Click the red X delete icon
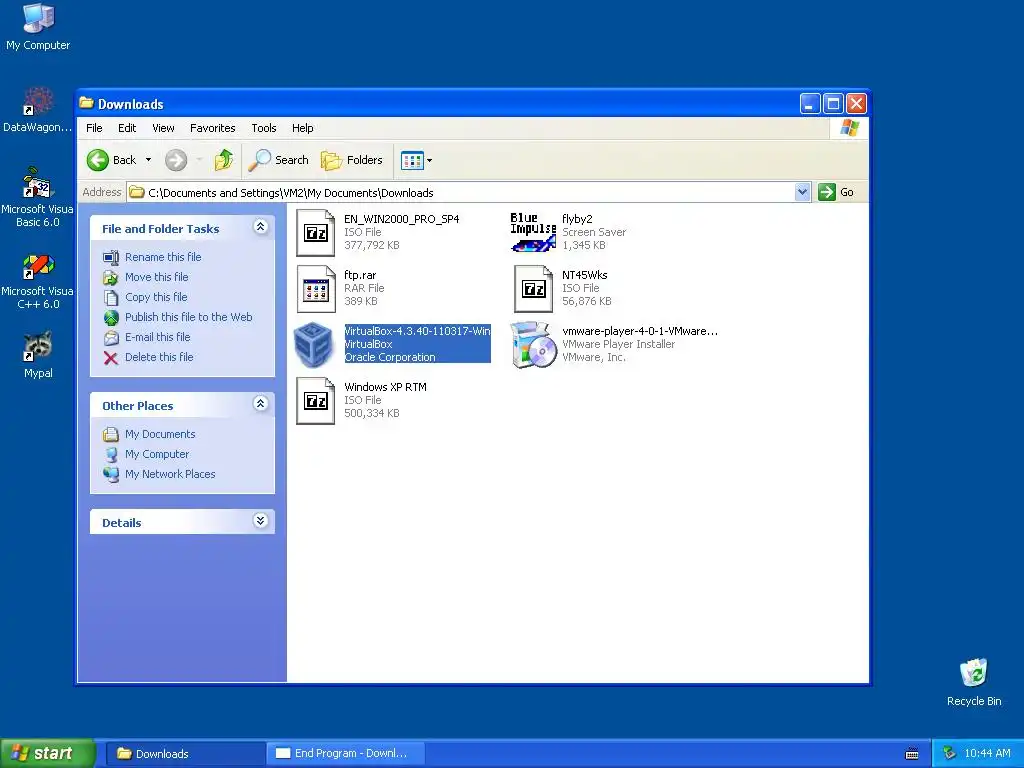 tap(111, 358)
